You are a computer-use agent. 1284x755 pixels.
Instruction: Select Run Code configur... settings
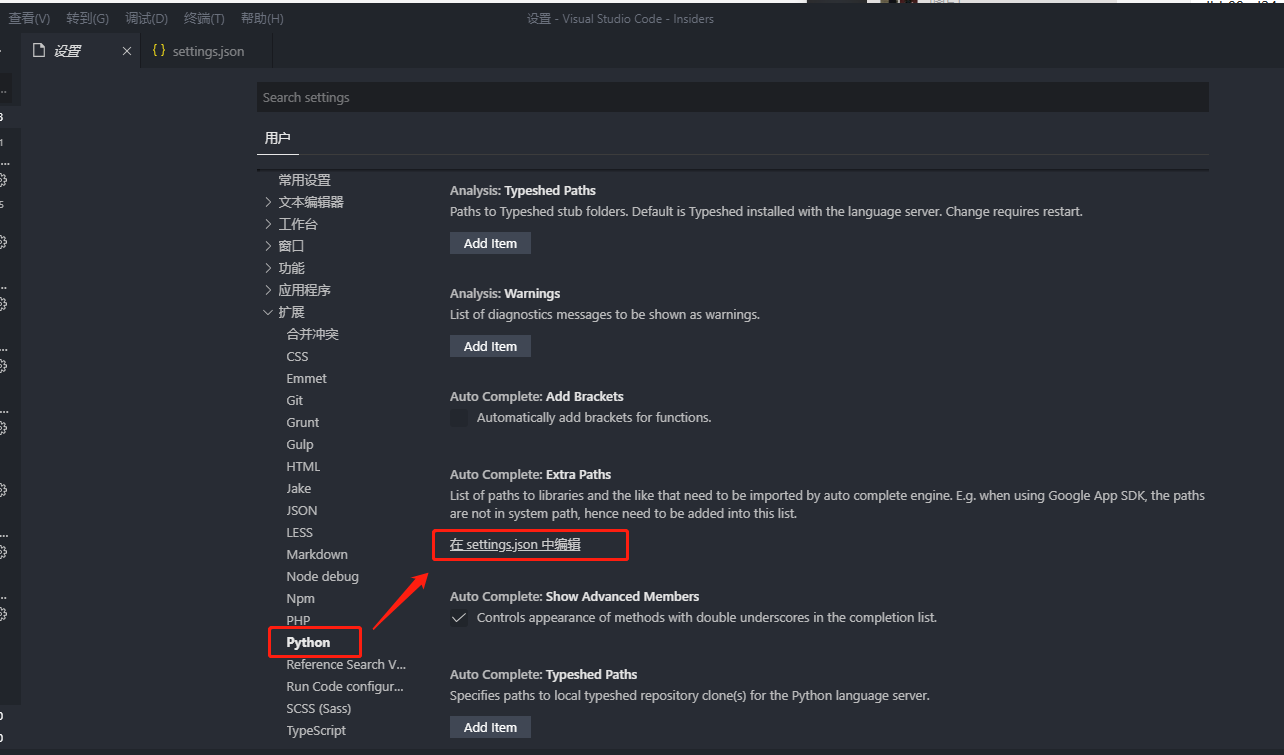point(344,686)
